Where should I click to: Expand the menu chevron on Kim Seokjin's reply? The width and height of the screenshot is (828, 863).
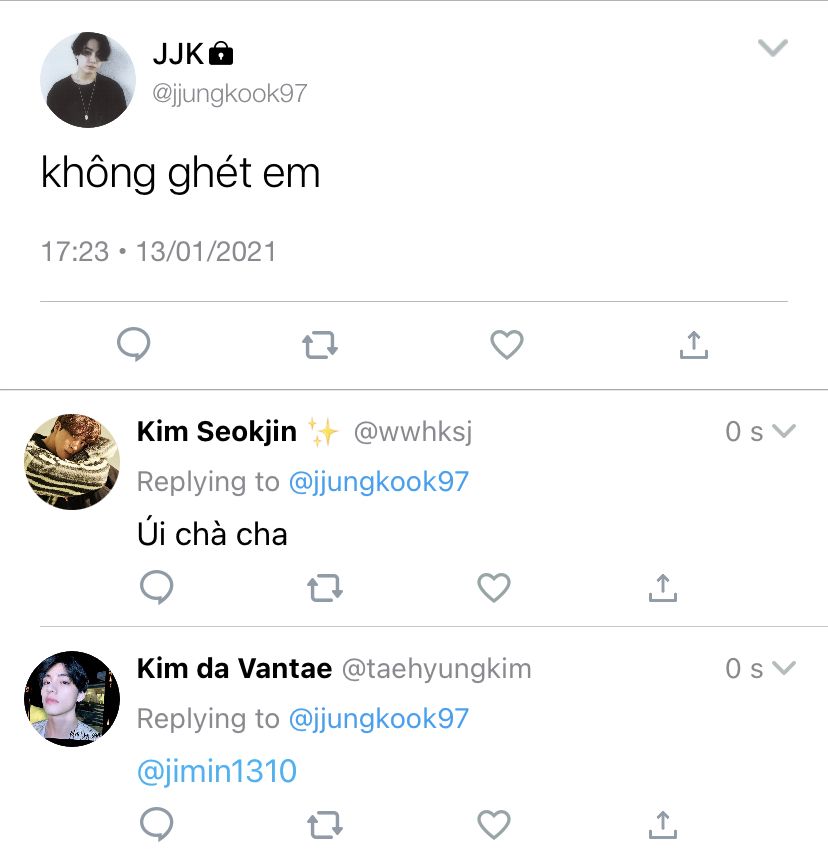tap(784, 430)
